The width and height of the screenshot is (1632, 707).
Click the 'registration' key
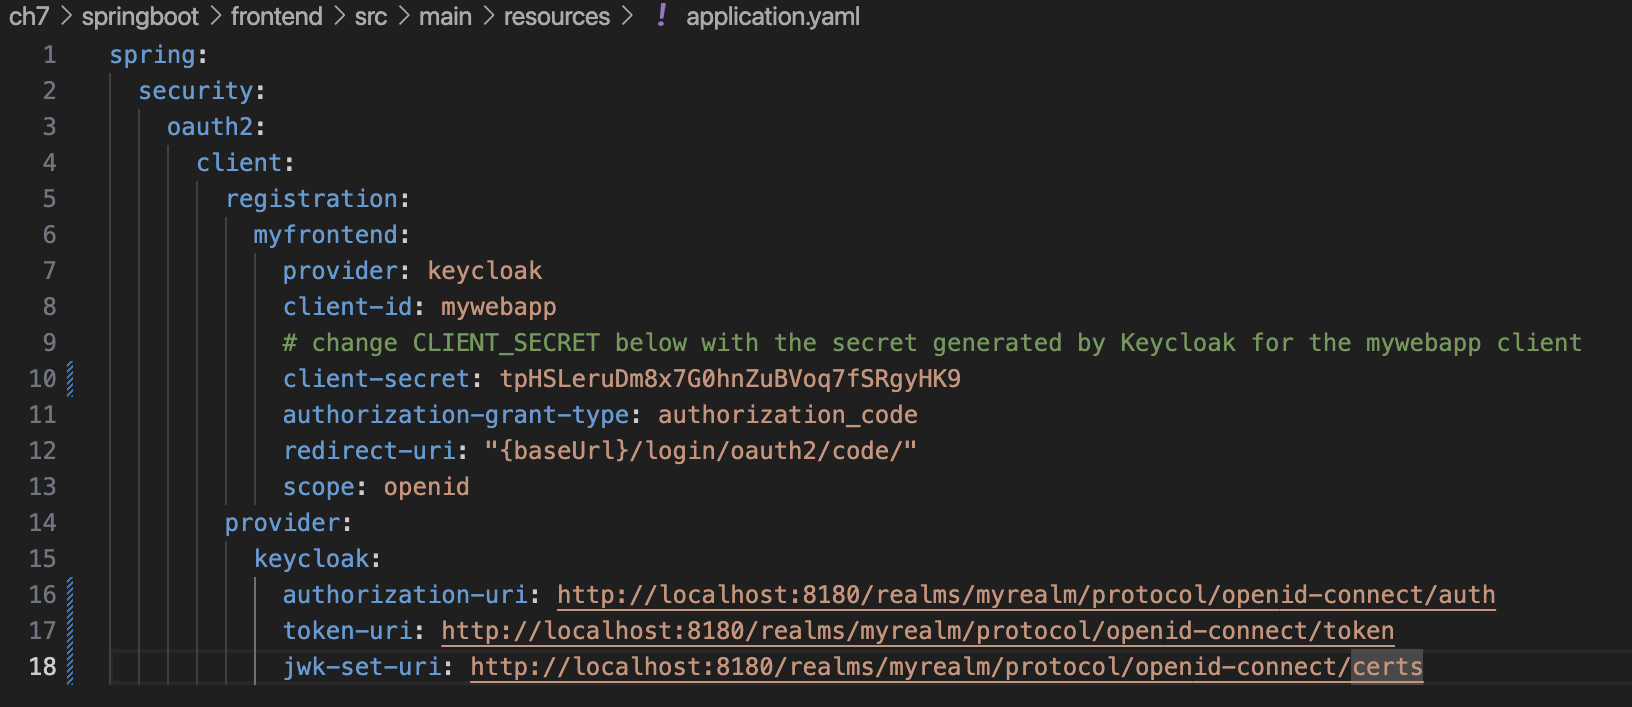coord(311,199)
